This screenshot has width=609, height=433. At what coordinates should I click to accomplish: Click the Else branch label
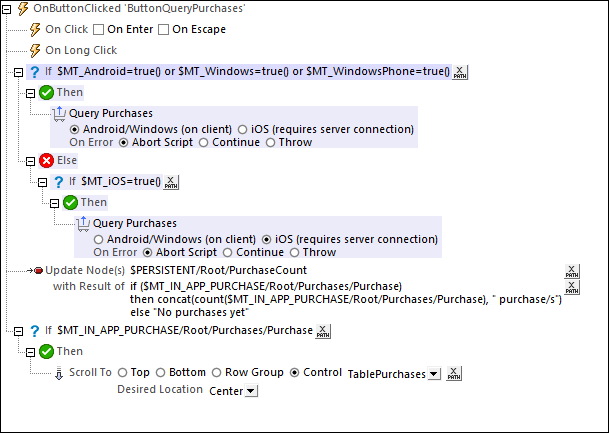67,160
